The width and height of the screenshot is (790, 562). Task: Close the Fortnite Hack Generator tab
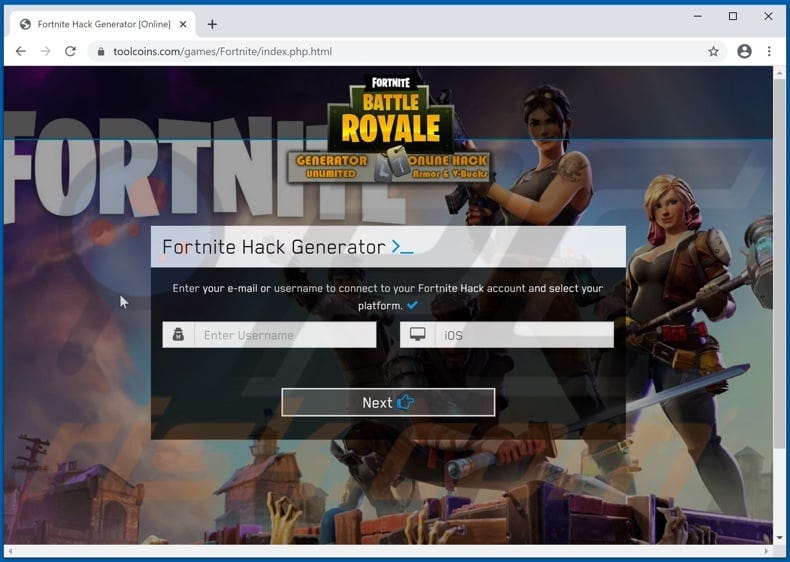[x=183, y=24]
